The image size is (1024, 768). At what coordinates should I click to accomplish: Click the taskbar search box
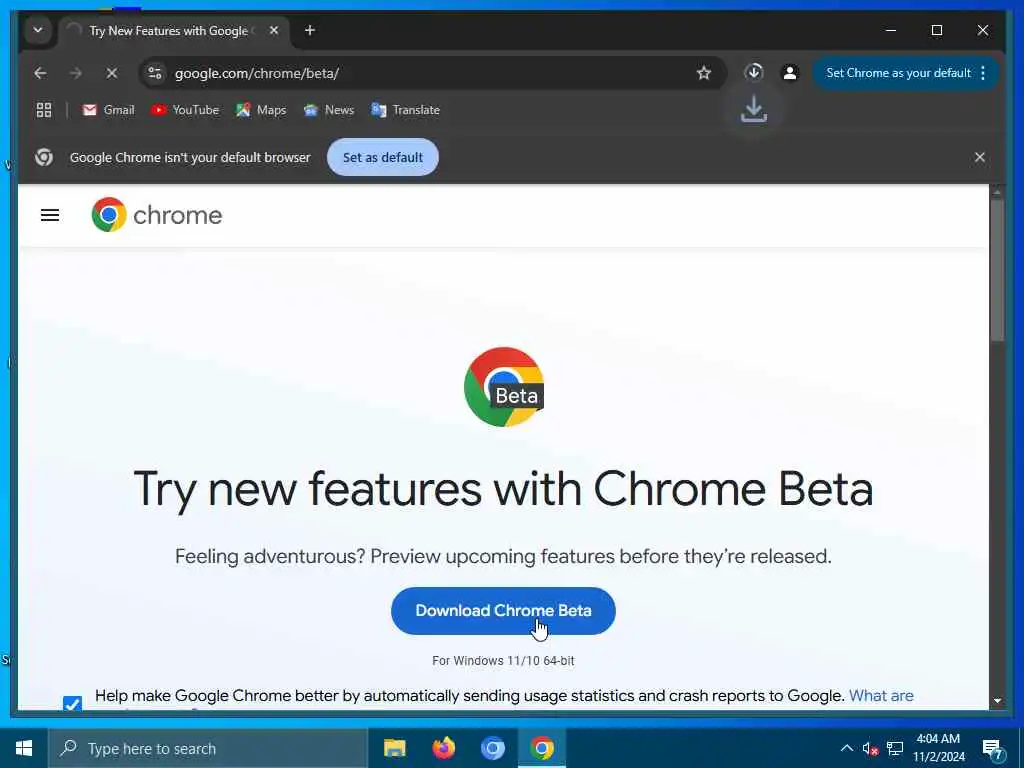click(208, 748)
